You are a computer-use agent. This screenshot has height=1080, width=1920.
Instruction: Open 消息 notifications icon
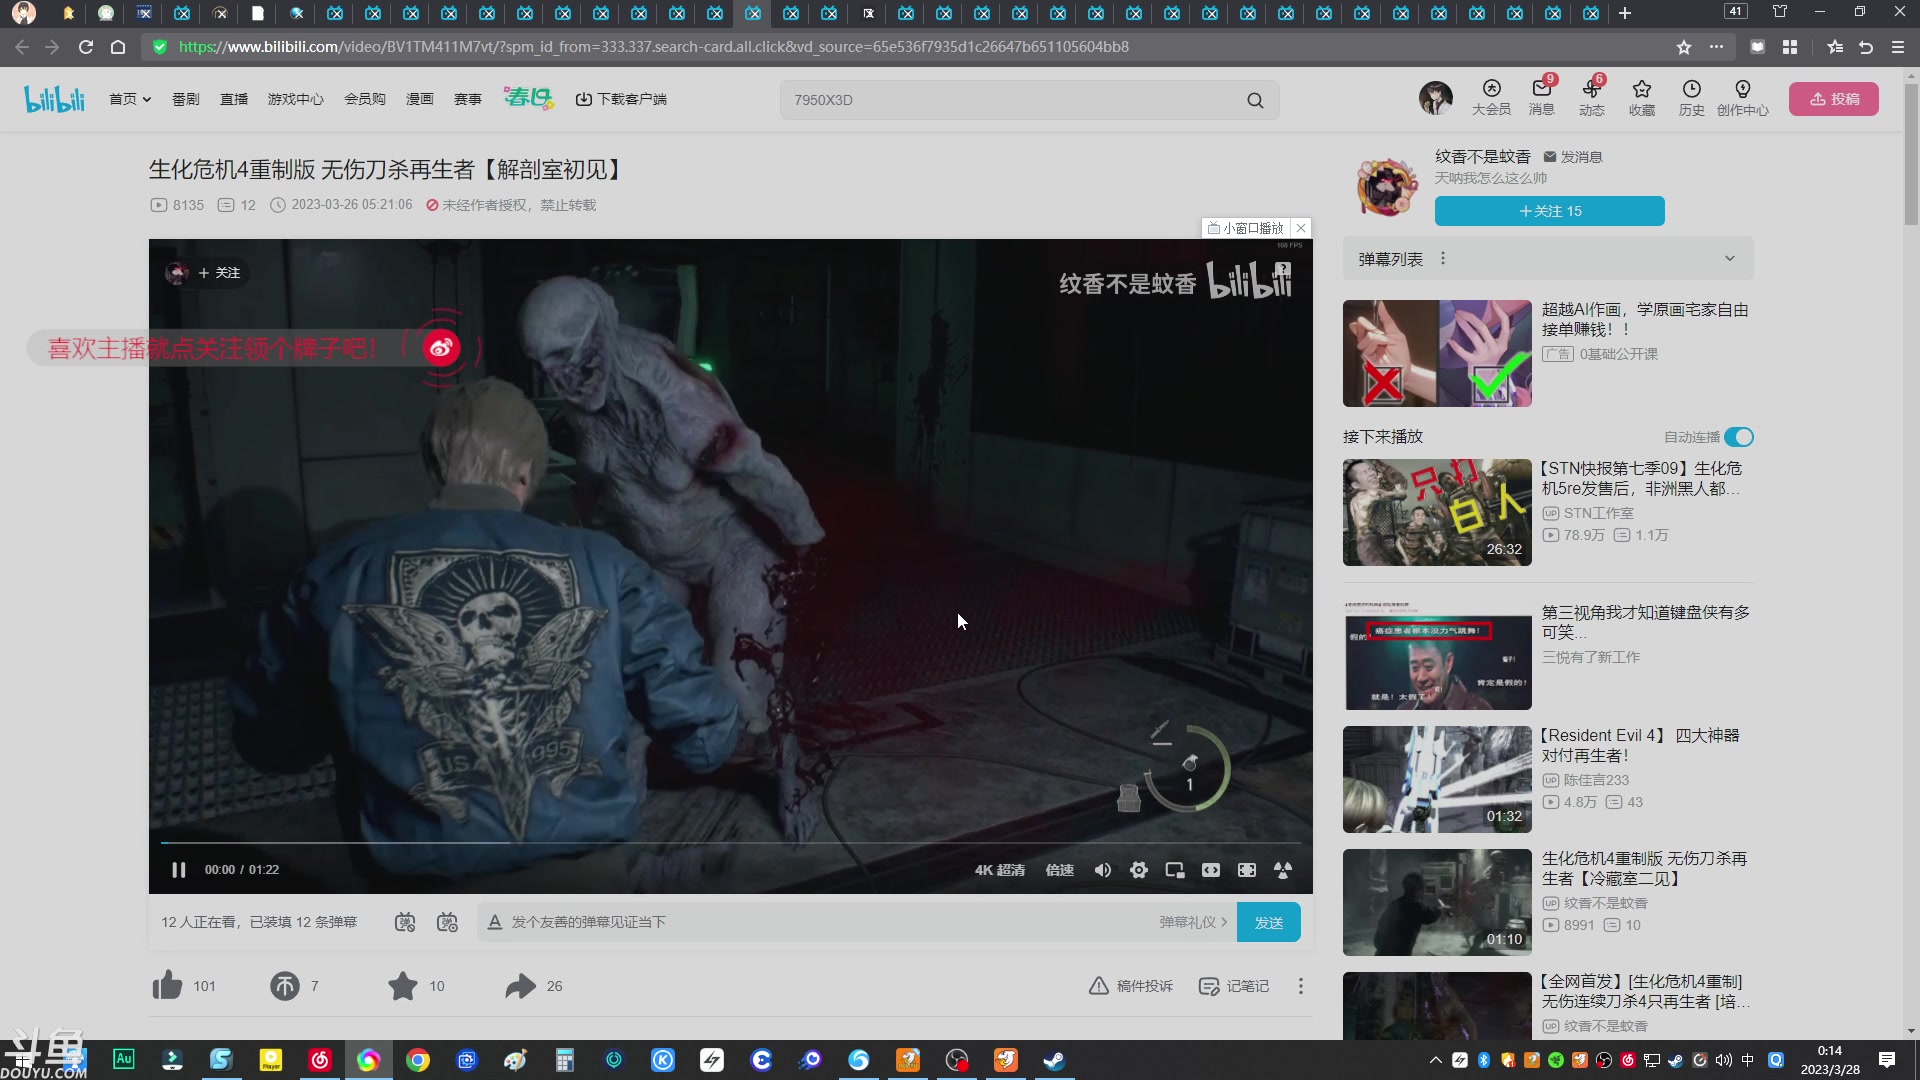pyautogui.click(x=1541, y=98)
